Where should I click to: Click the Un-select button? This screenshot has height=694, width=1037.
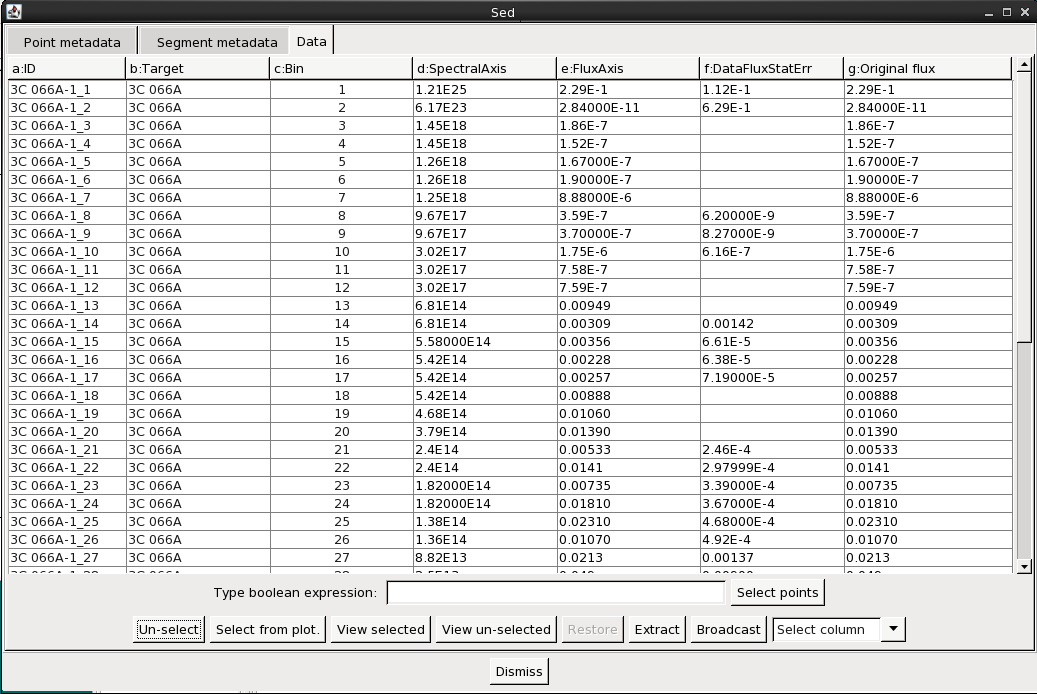point(169,629)
